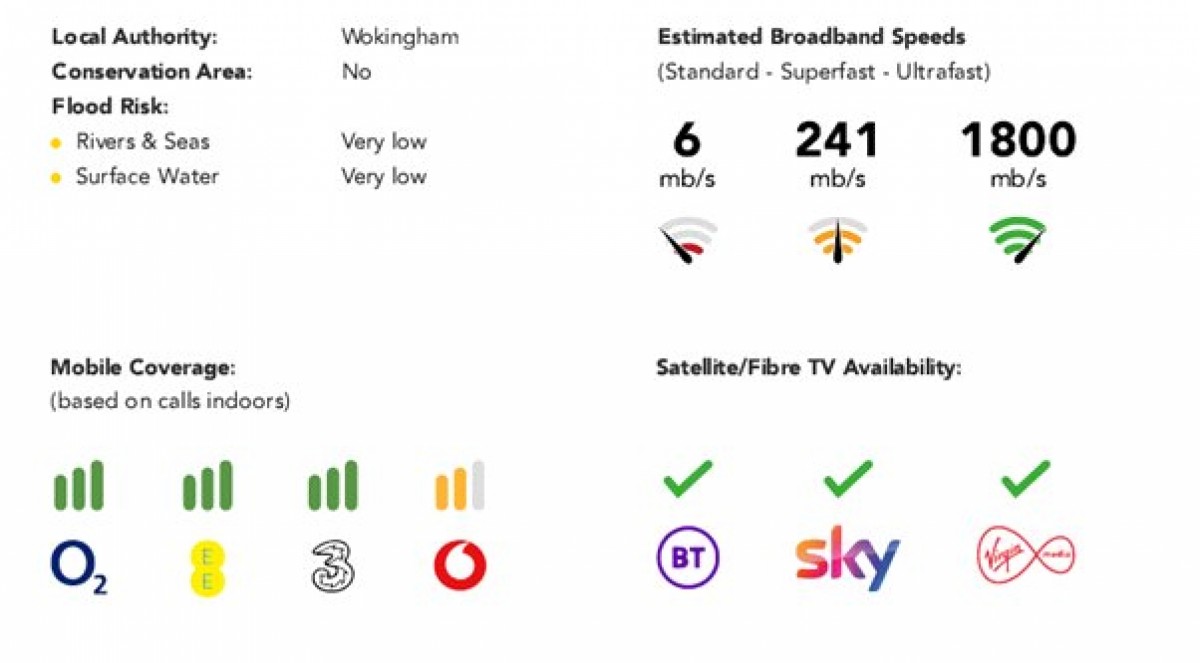Click the orange superfast wifi gauge
The image size is (1200, 663).
(837, 241)
